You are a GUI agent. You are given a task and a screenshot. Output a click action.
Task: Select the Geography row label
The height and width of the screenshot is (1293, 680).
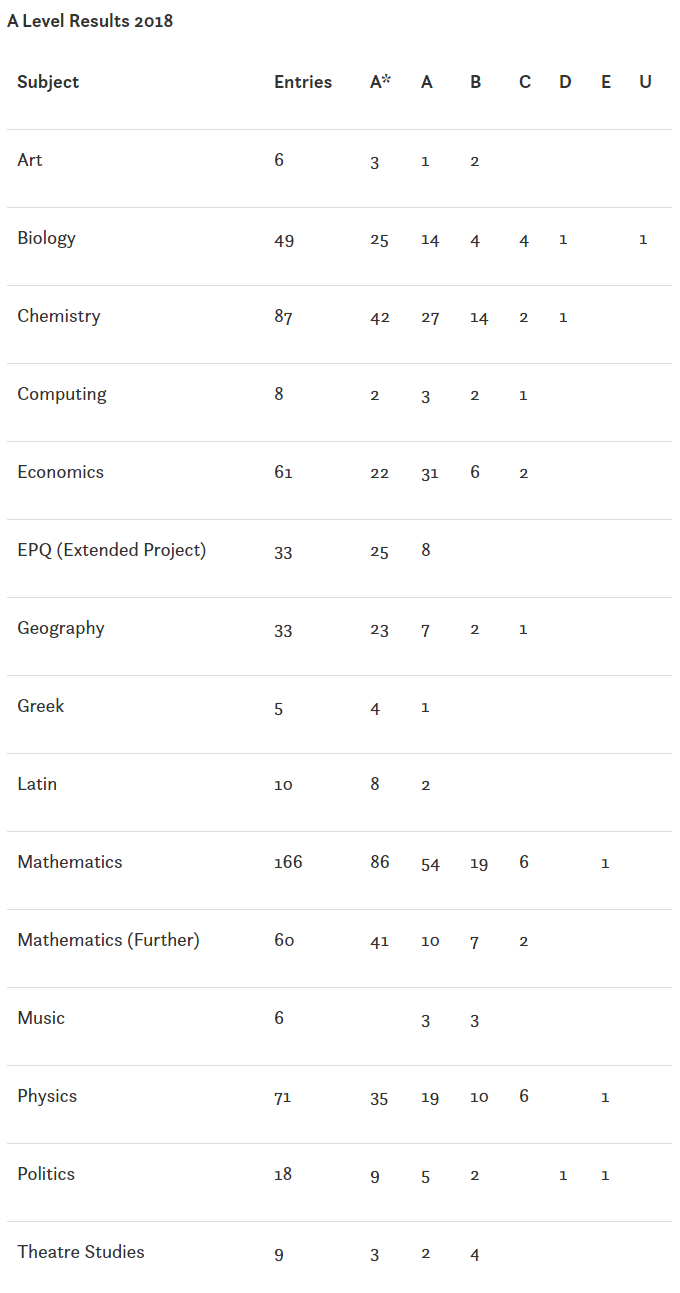[61, 628]
